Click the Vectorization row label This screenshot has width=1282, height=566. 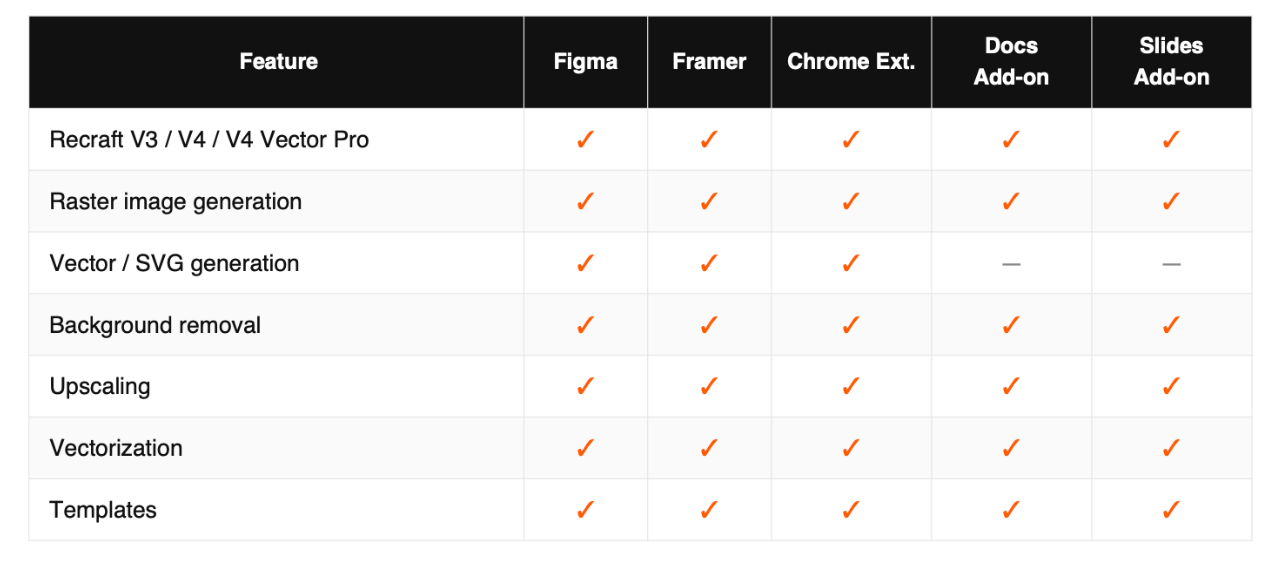[116, 448]
